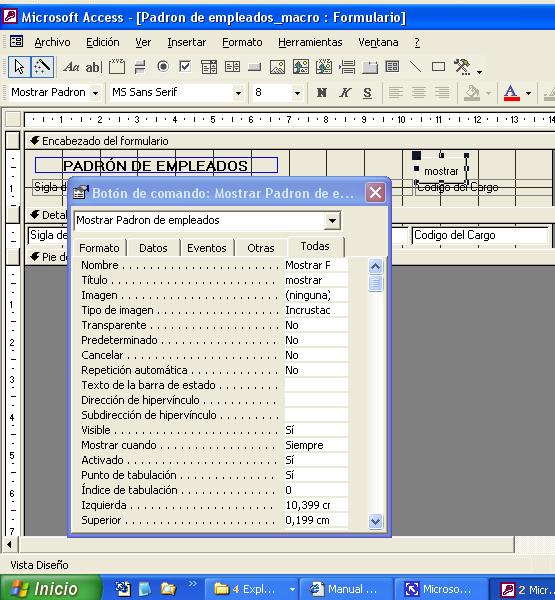Switch to the Manual taskbar window
Screen dimensions: 555x600
point(346,589)
